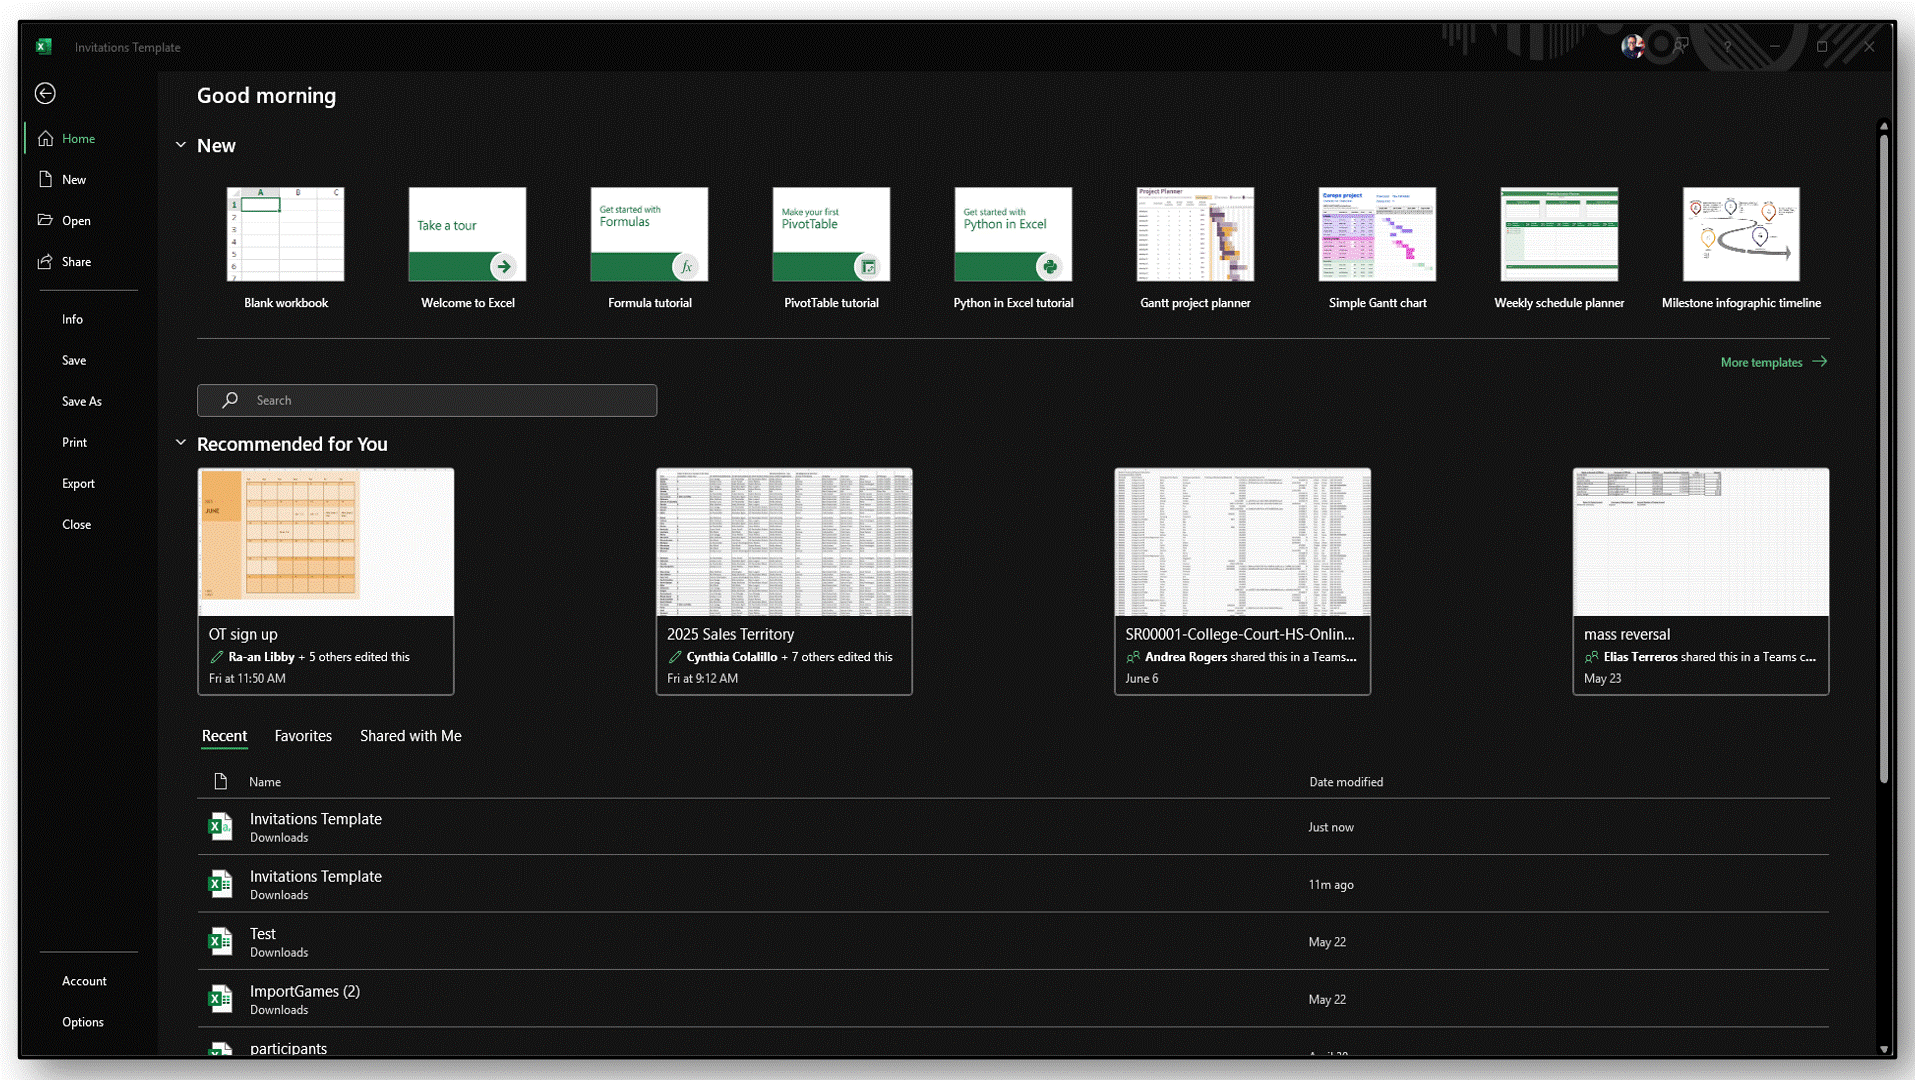Click Excel file icon for Test
Viewport: 1915px width, 1080px height.
pyautogui.click(x=220, y=941)
